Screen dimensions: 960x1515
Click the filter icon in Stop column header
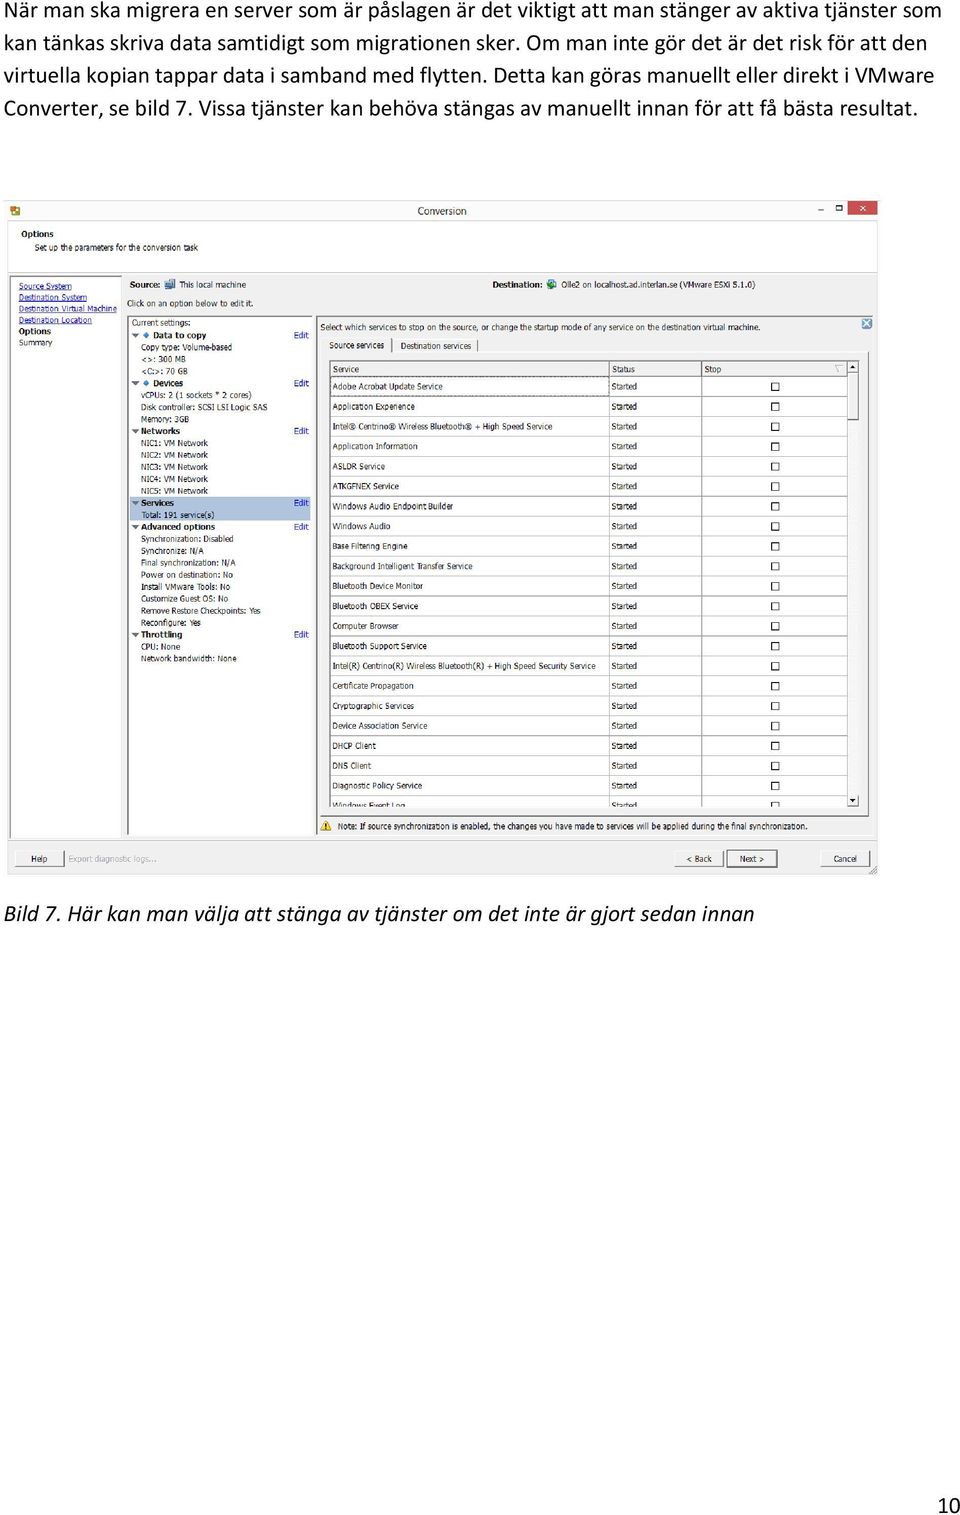click(839, 369)
